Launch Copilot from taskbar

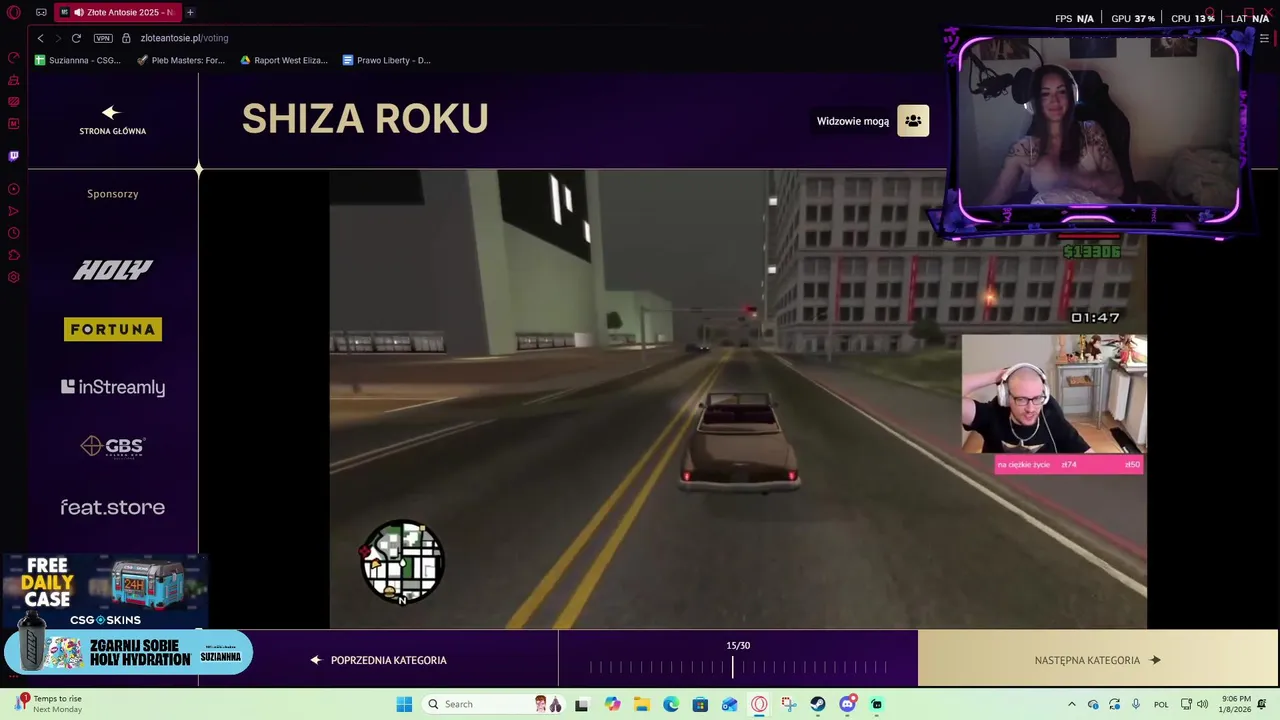click(x=612, y=704)
